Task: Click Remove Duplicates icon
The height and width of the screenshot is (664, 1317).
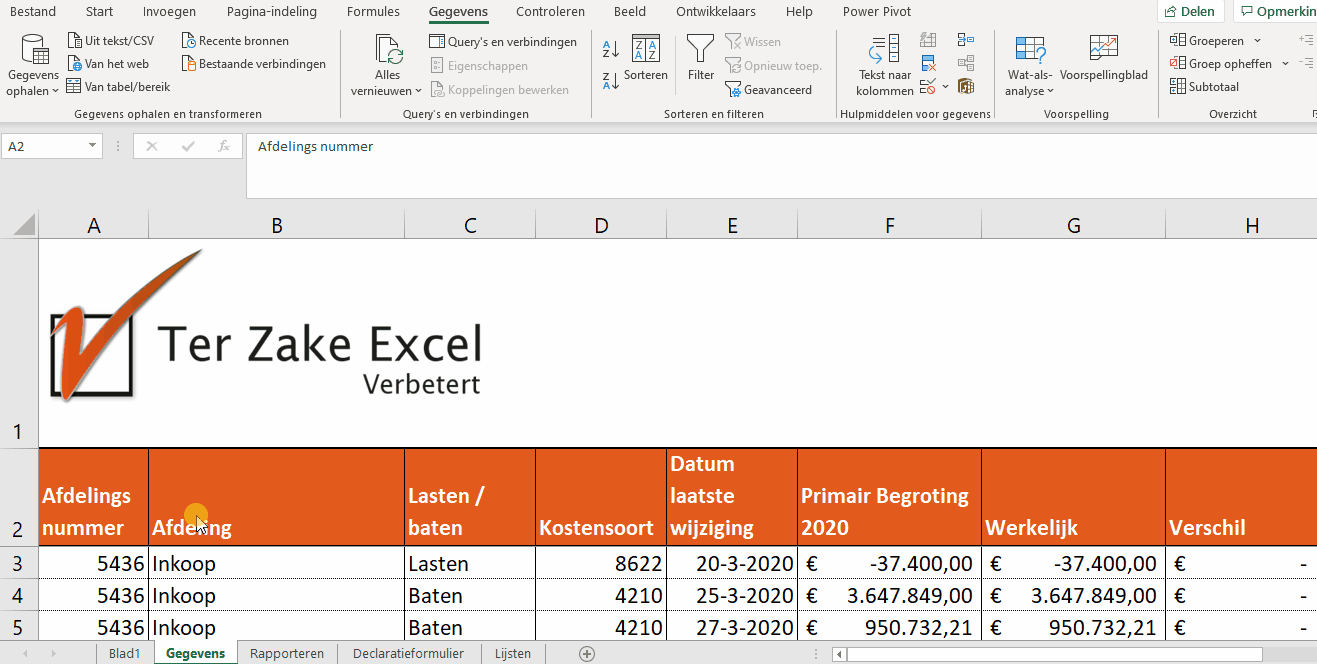Action: click(928, 63)
